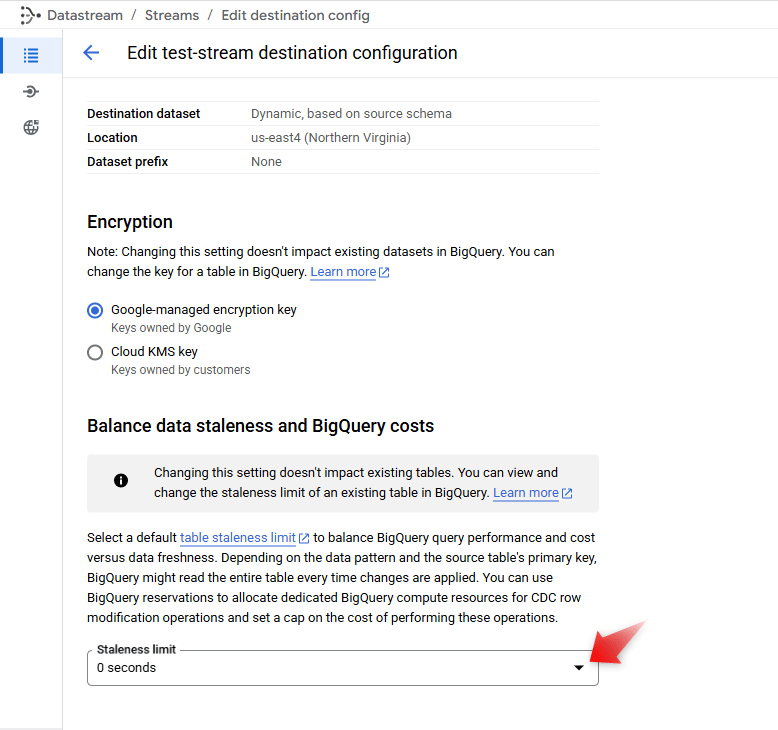
Task: Select Google-managed encryption key option
Action: click(x=95, y=311)
